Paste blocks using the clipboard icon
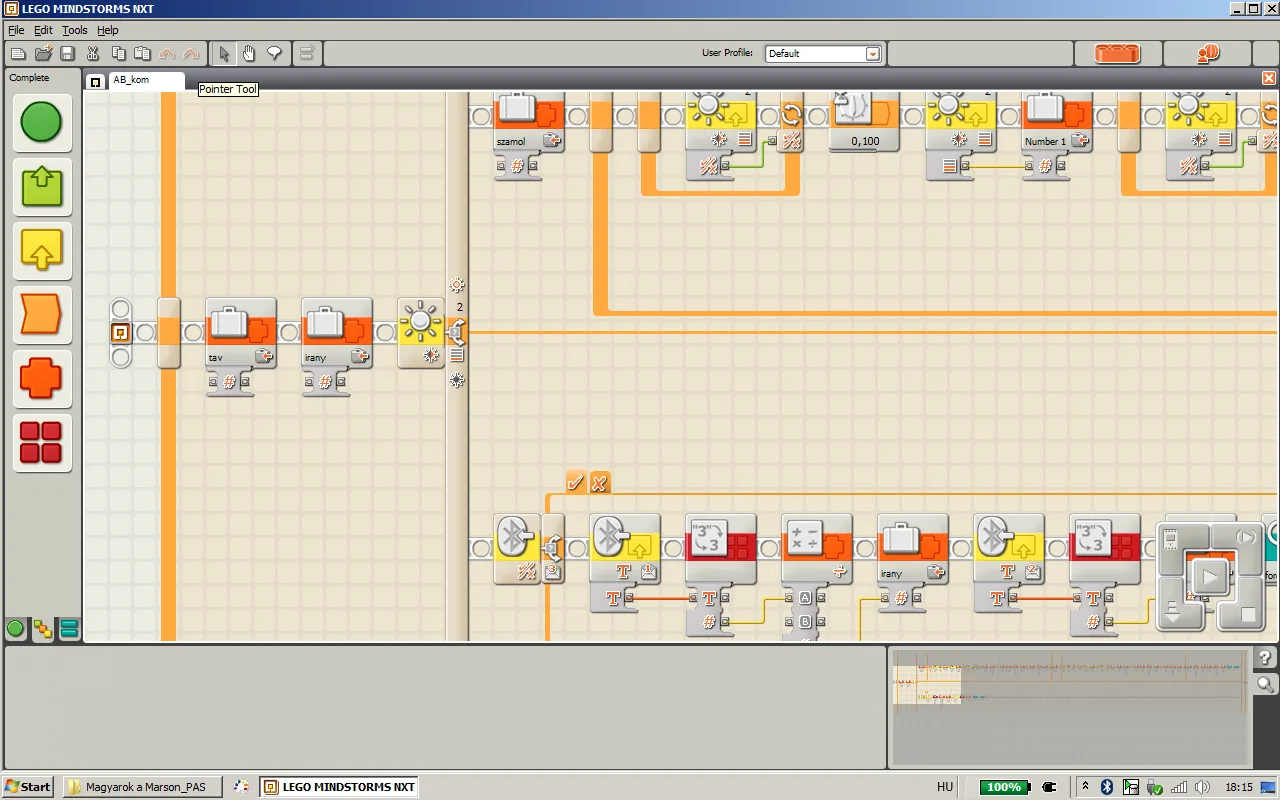The height and width of the screenshot is (800, 1280). [x=142, y=53]
